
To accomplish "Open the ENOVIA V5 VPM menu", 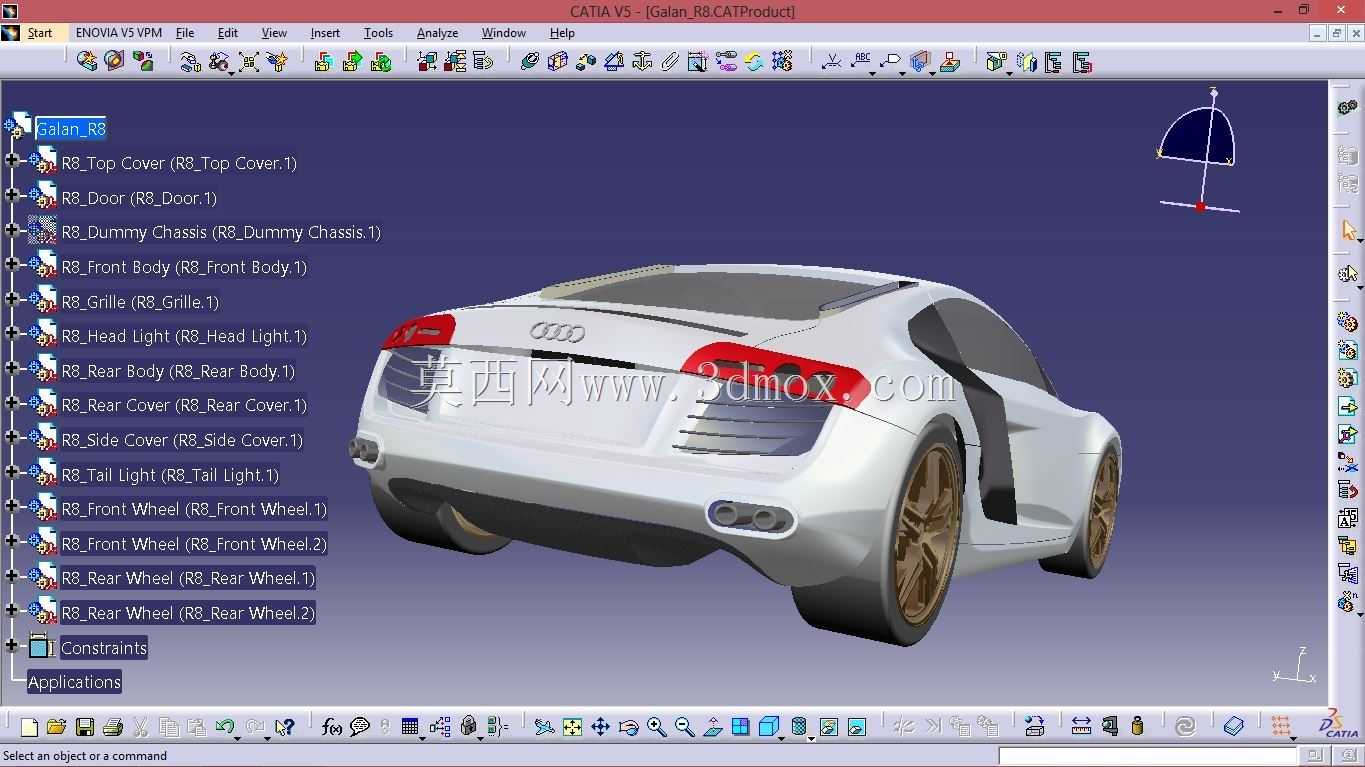I will pyautogui.click(x=119, y=33).
